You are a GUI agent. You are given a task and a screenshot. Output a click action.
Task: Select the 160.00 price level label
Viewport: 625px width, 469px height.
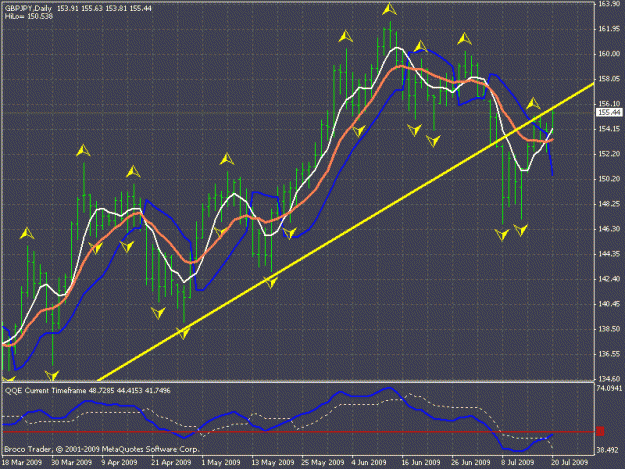pos(609,54)
